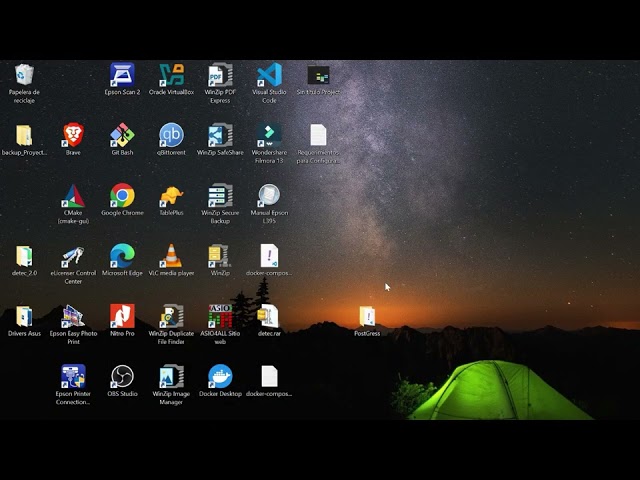Select the Microsoft Edge shortcut
This screenshot has height=480, width=640.
[122, 256]
